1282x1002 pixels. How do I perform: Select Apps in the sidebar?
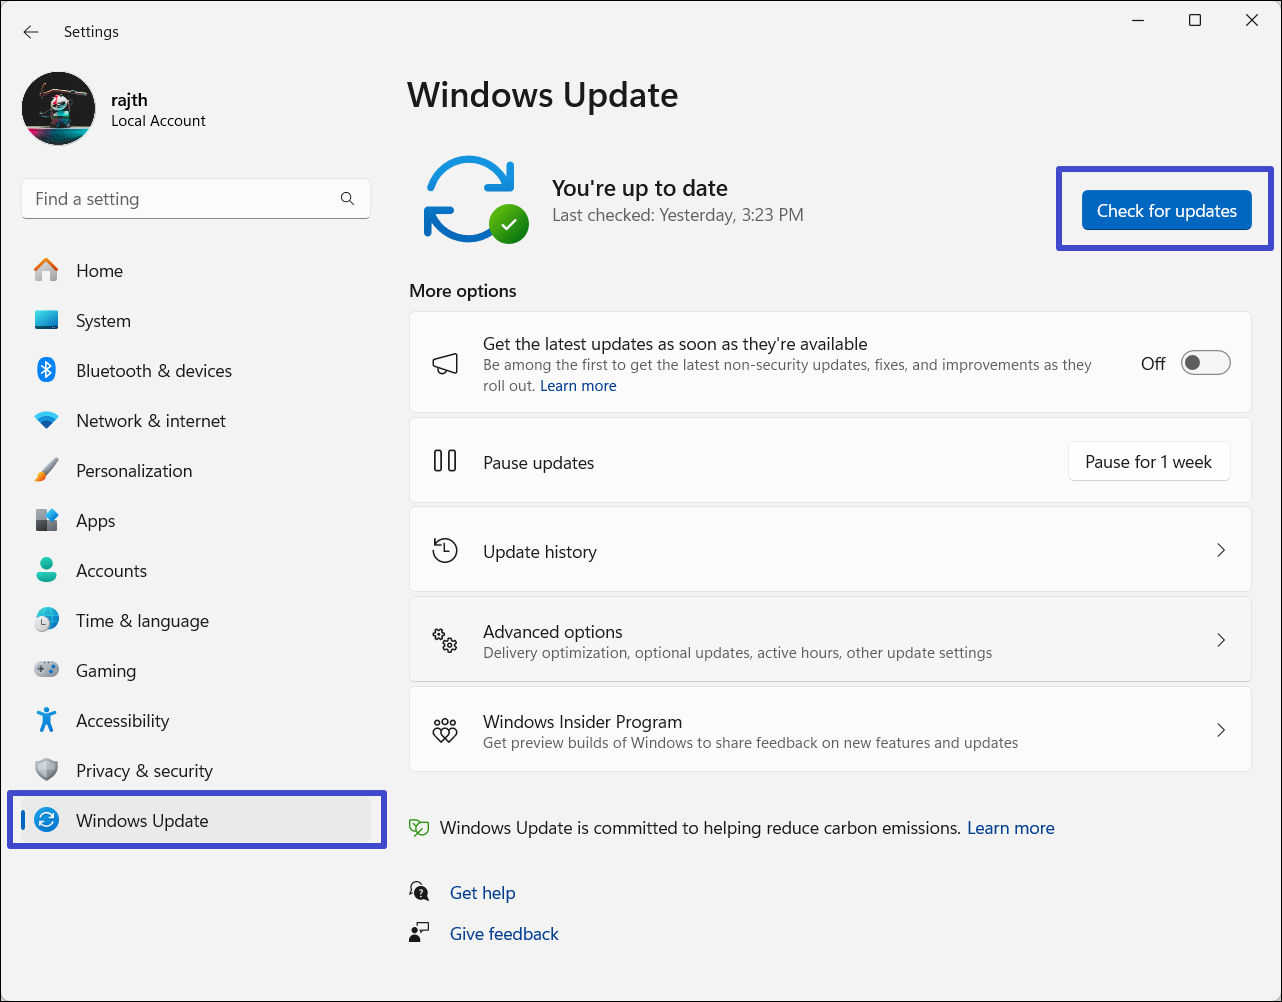(x=95, y=521)
